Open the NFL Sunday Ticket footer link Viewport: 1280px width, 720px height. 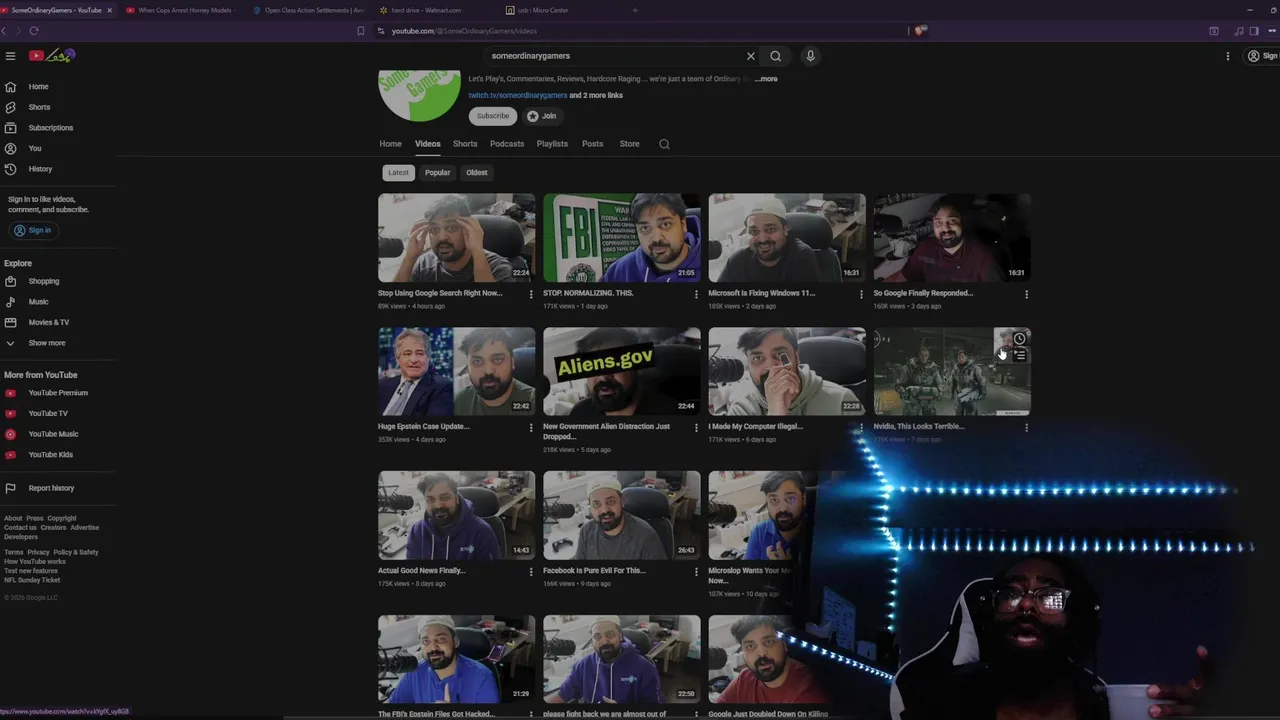click(32, 580)
